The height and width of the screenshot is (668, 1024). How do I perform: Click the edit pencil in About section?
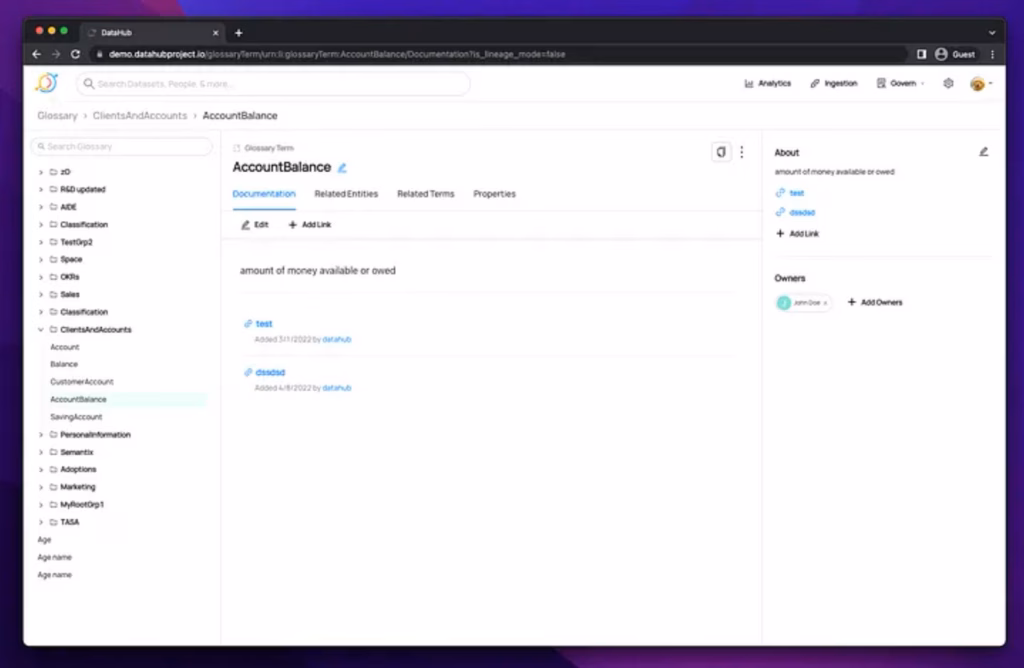[x=983, y=152]
